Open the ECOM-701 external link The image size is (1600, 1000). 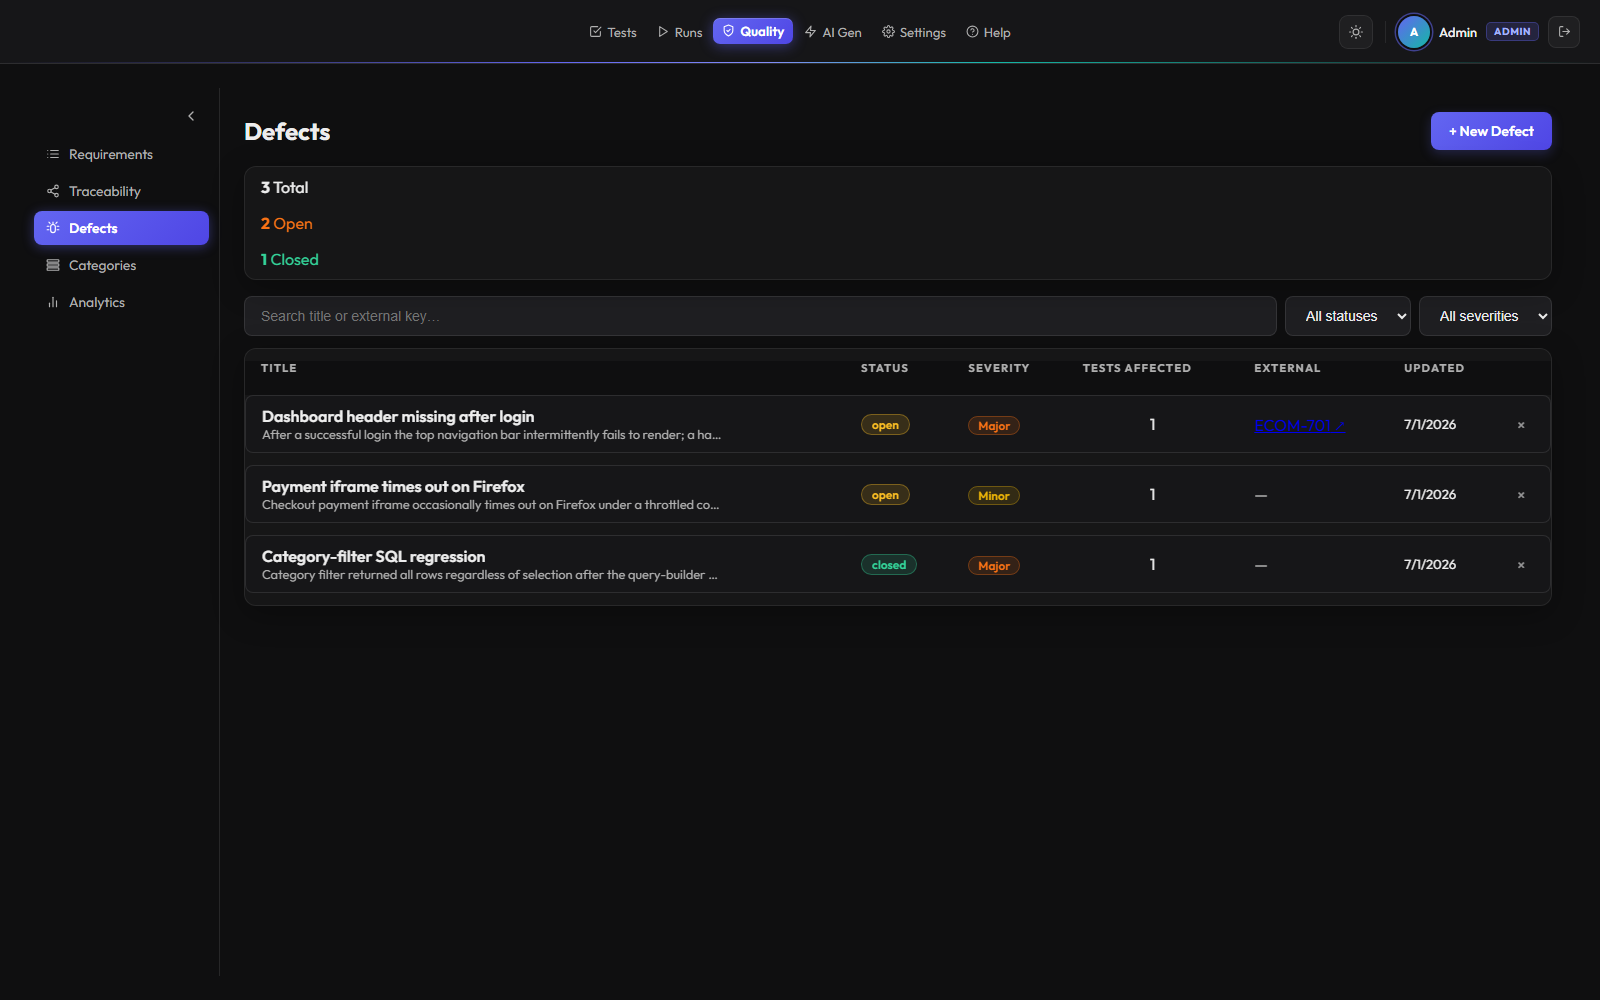[x=1299, y=425]
